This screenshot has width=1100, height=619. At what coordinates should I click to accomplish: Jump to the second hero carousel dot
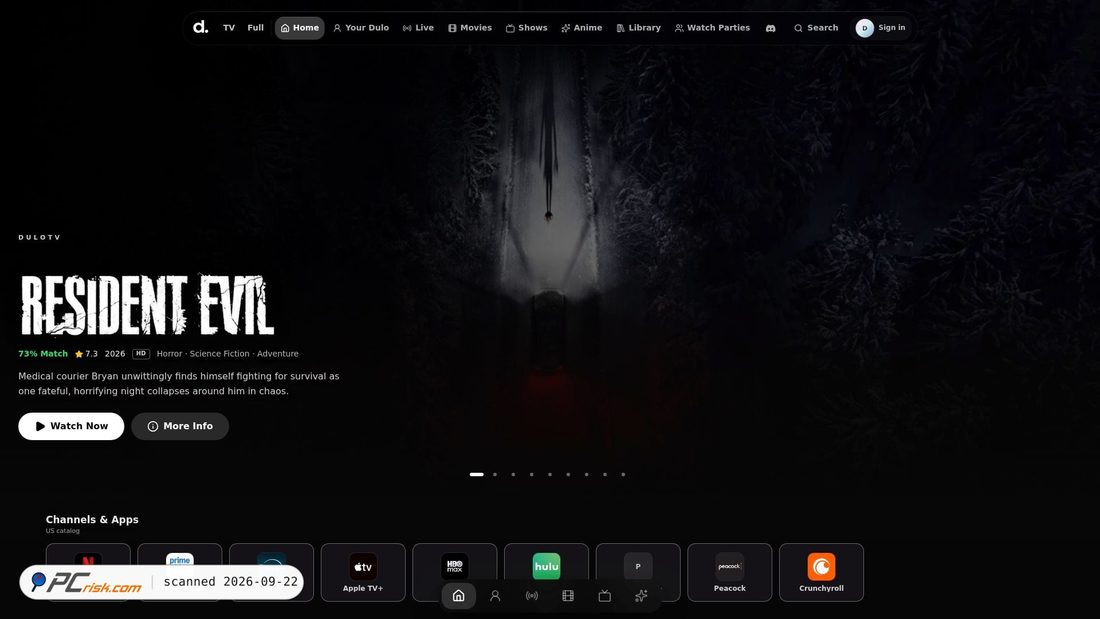[495, 474]
